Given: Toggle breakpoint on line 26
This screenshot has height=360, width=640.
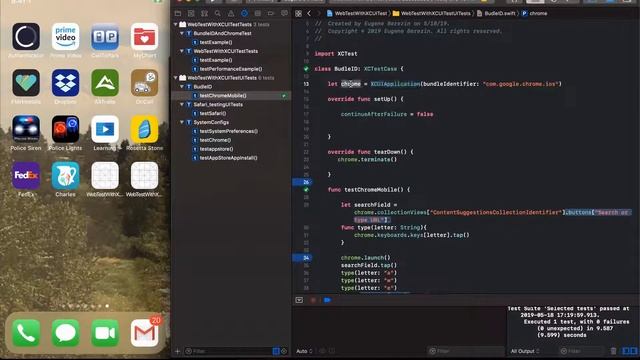Looking at the screenshot, I should [302, 182].
